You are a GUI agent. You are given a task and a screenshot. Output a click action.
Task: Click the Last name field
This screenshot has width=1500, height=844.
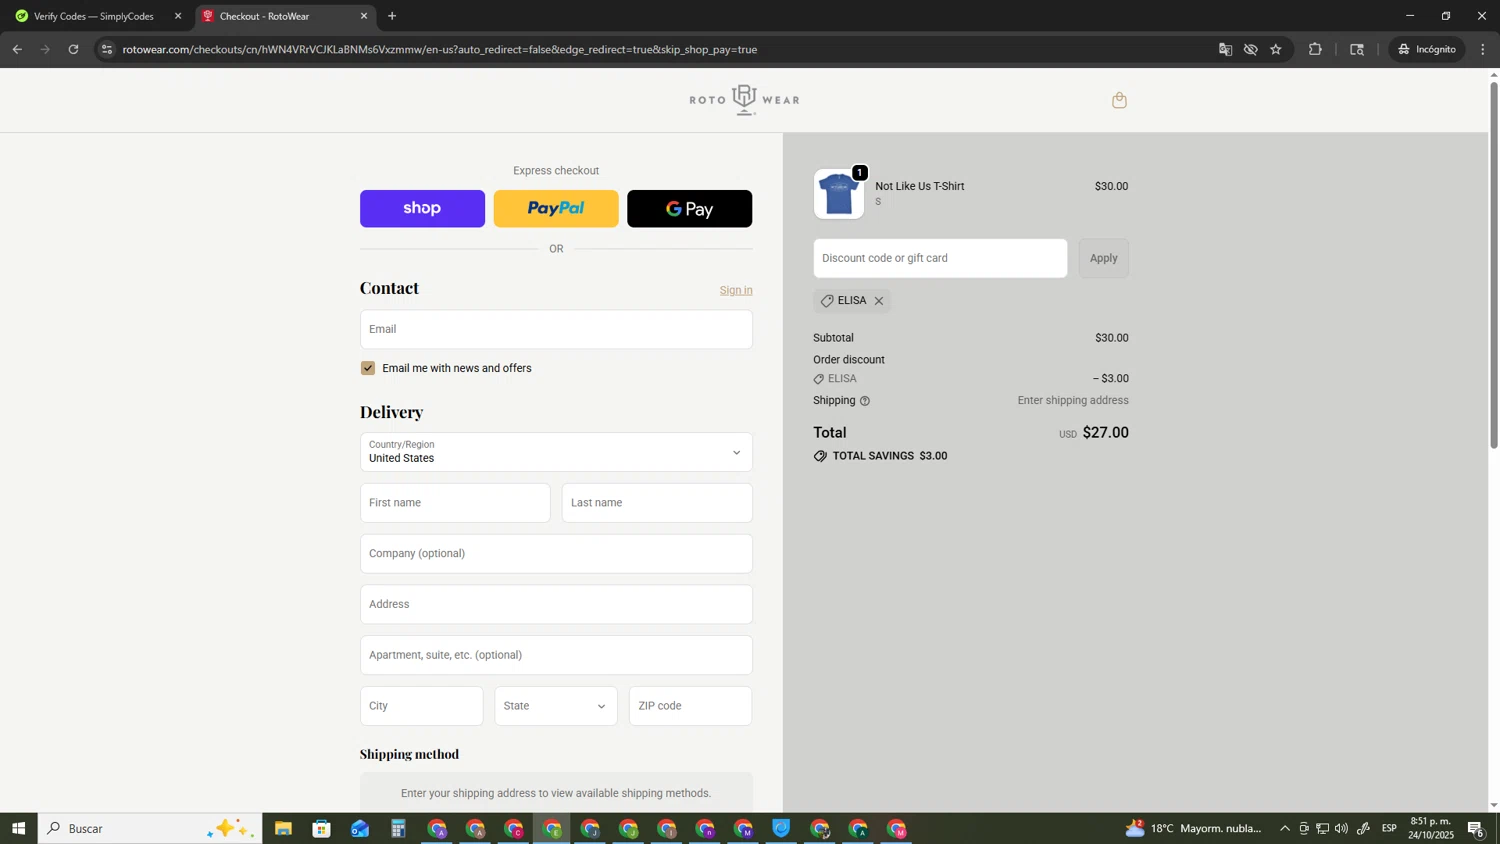[x=657, y=503]
